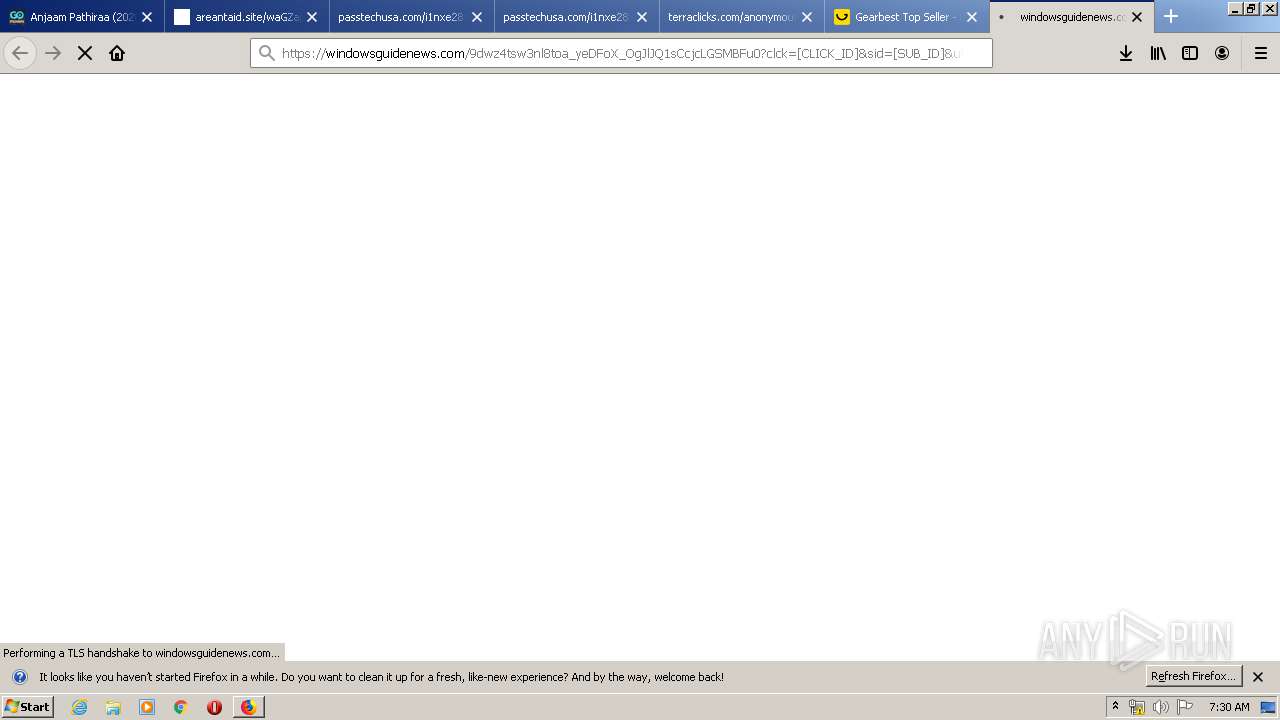This screenshot has height=720, width=1280.
Task: Click the 7:30 AM system clock
Action: [x=1229, y=707]
